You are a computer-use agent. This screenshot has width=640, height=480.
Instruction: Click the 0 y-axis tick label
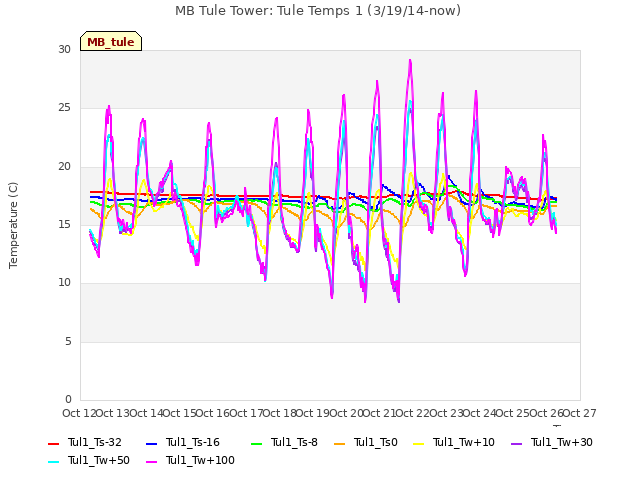[x=68, y=399]
